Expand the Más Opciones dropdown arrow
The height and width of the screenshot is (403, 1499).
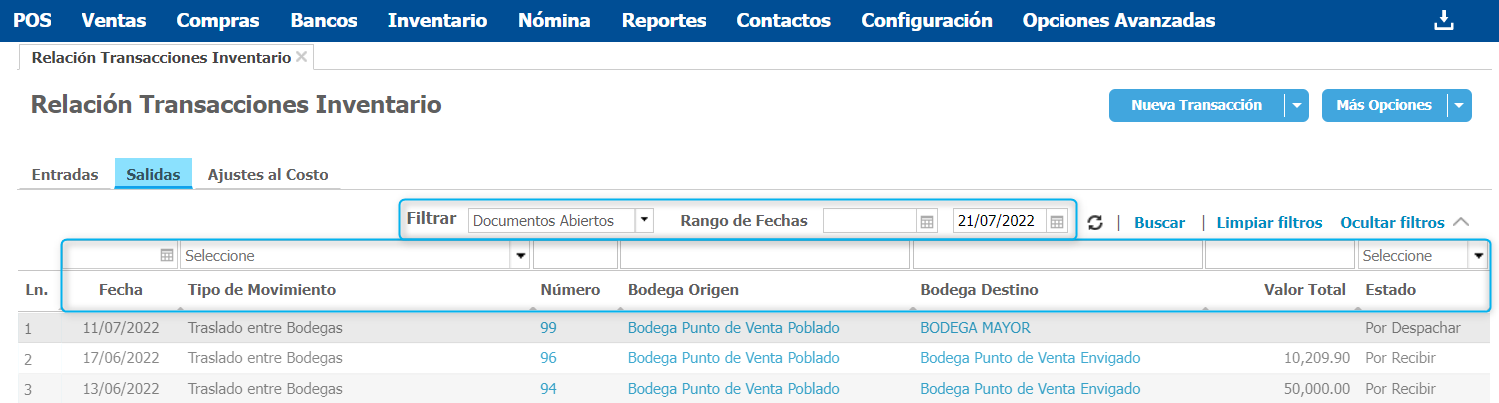[x=1459, y=105]
